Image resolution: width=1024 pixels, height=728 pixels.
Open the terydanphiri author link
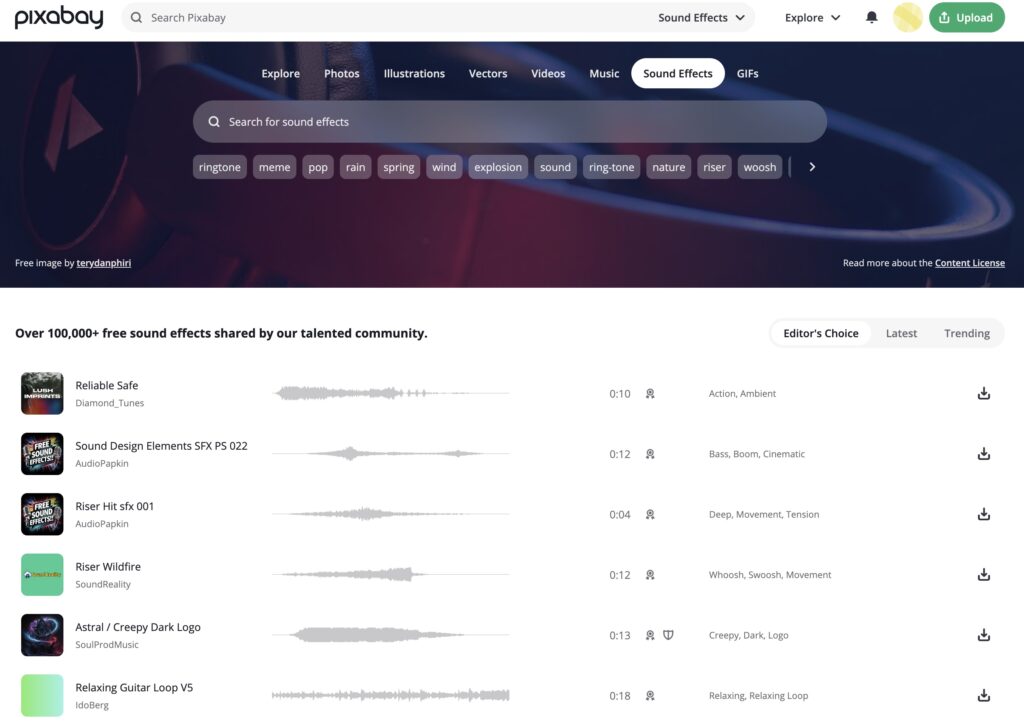point(103,262)
